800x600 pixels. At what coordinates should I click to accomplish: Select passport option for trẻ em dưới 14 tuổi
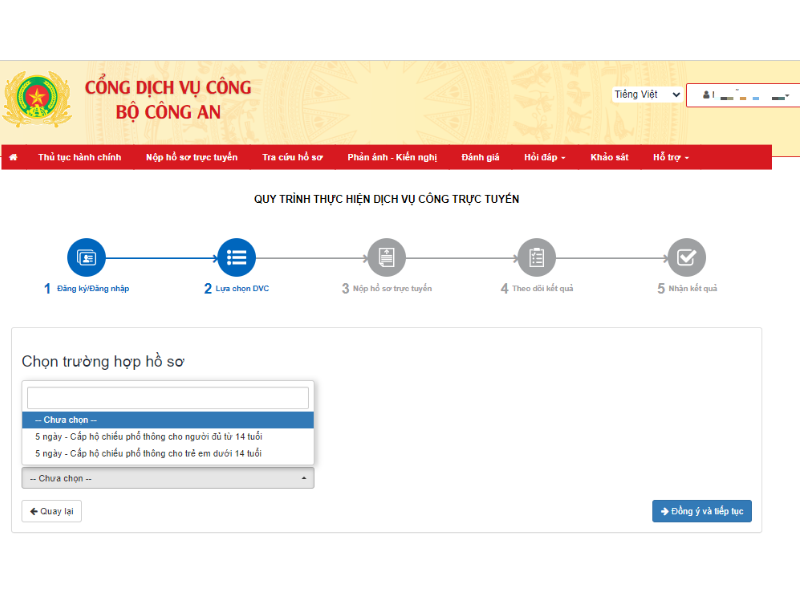(148, 454)
